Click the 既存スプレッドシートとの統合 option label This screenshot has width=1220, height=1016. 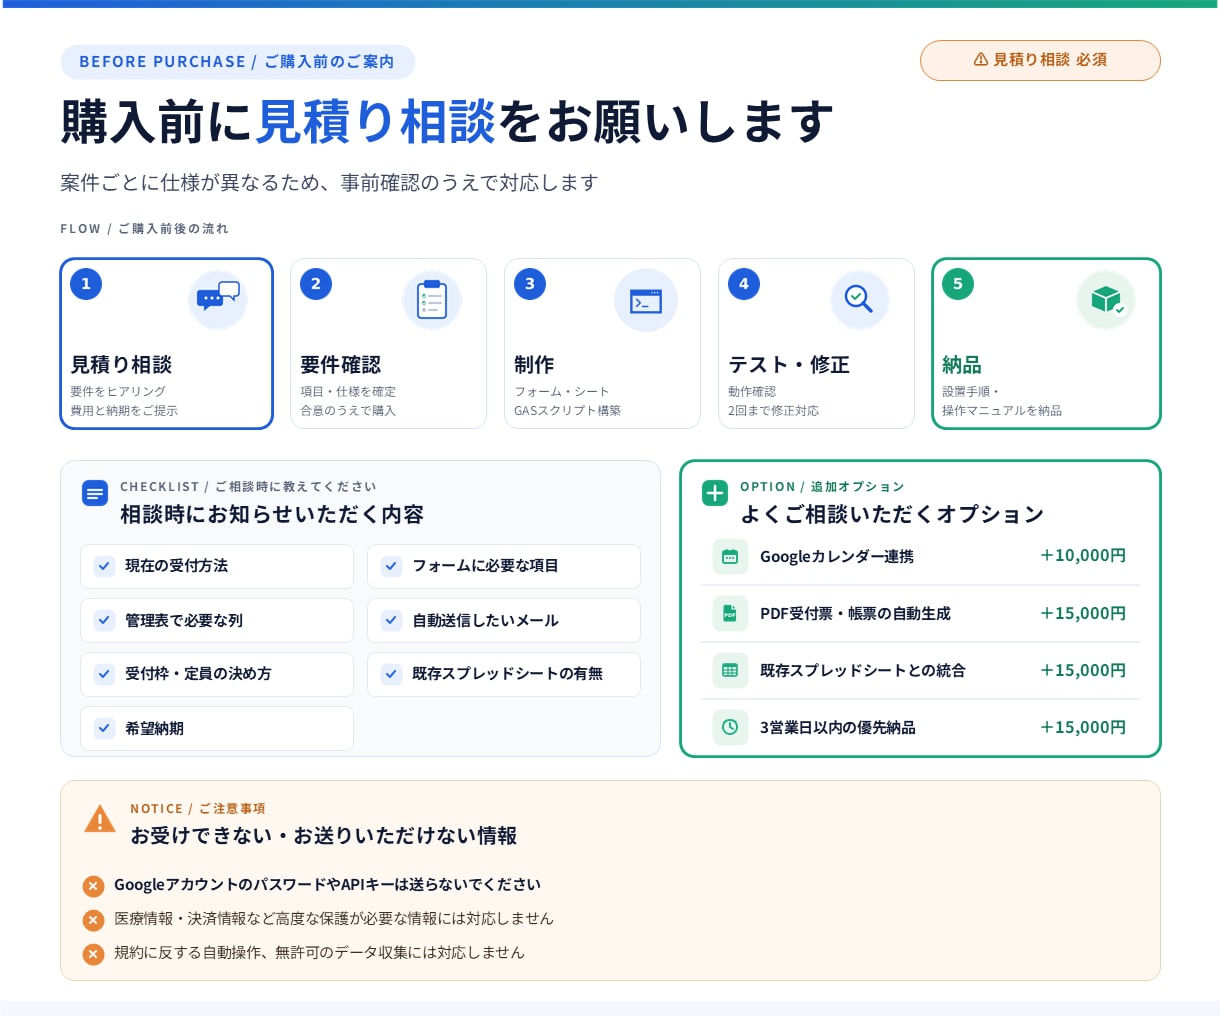click(863, 671)
